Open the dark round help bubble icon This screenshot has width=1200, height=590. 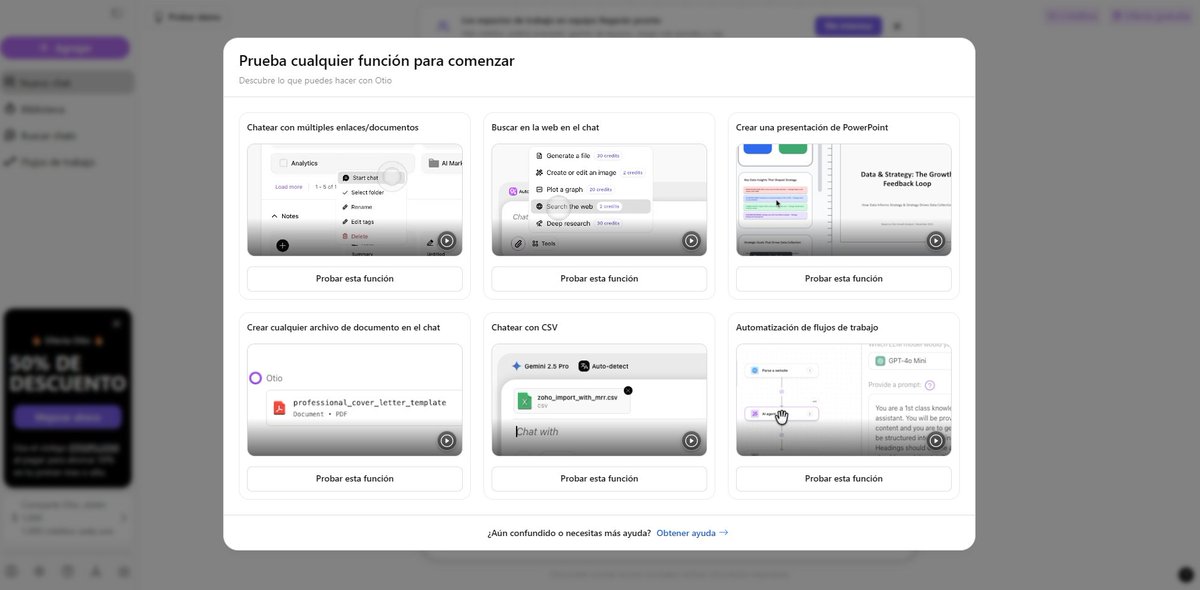[1186, 575]
